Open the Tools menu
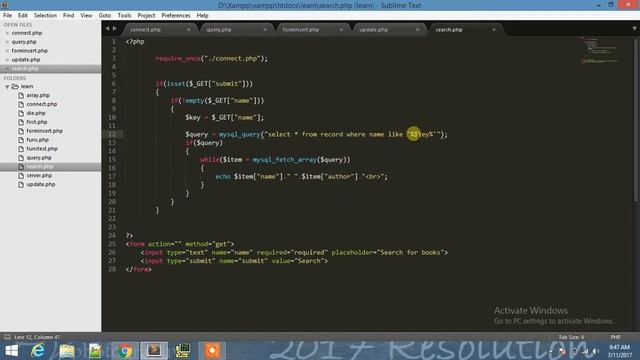The width and height of the screenshot is (640, 360). 124,16
